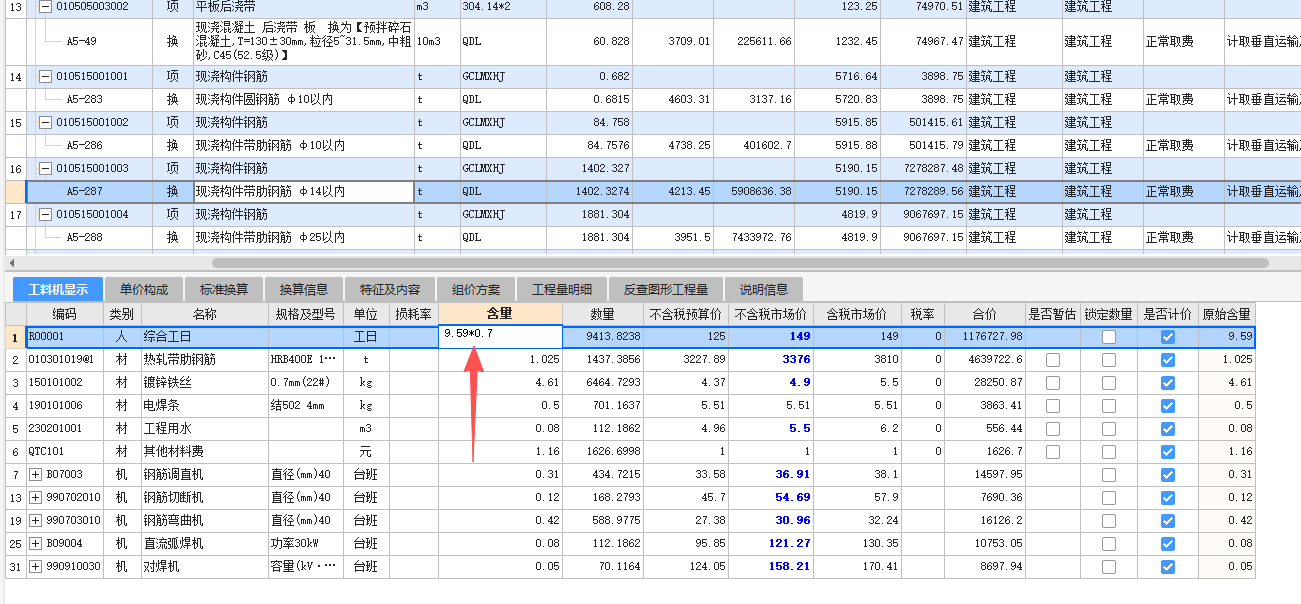
Task: Expand machine B07003 钢筋调直机
Action: (36, 474)
